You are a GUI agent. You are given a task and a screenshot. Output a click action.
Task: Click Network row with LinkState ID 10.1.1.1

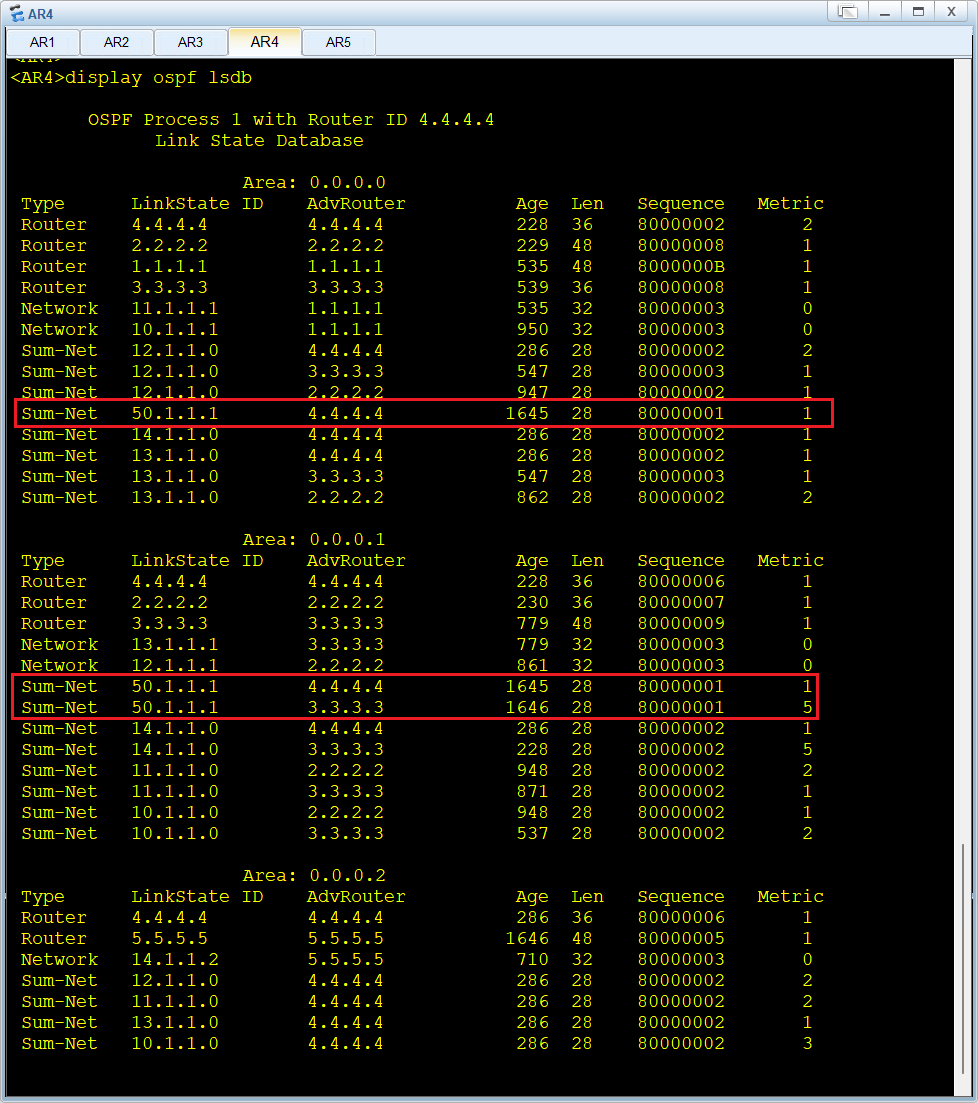(417, 330)
